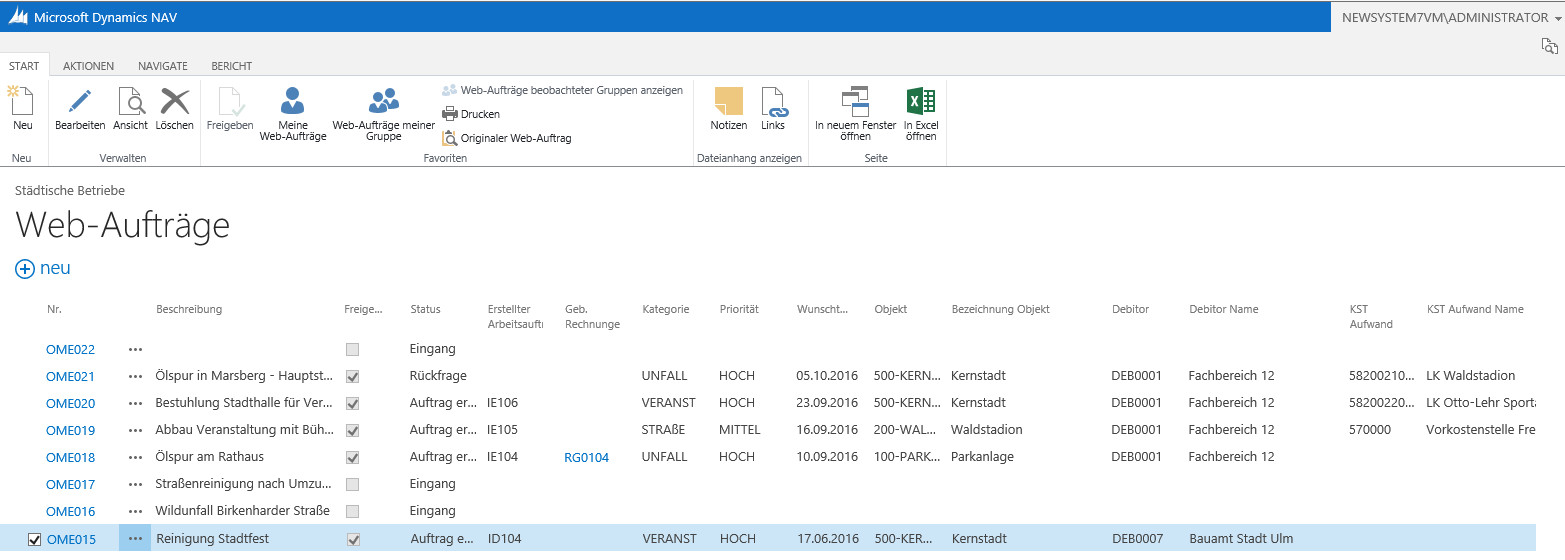Open invoice link RG0104
This screenshot has width=1565, height=560.
point(587,458)
